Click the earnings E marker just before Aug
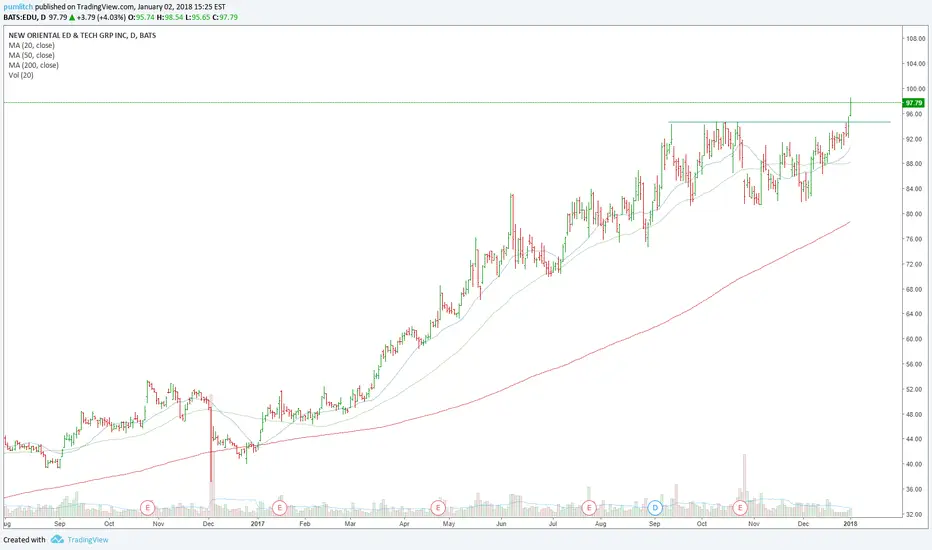 tap(588, 508)
